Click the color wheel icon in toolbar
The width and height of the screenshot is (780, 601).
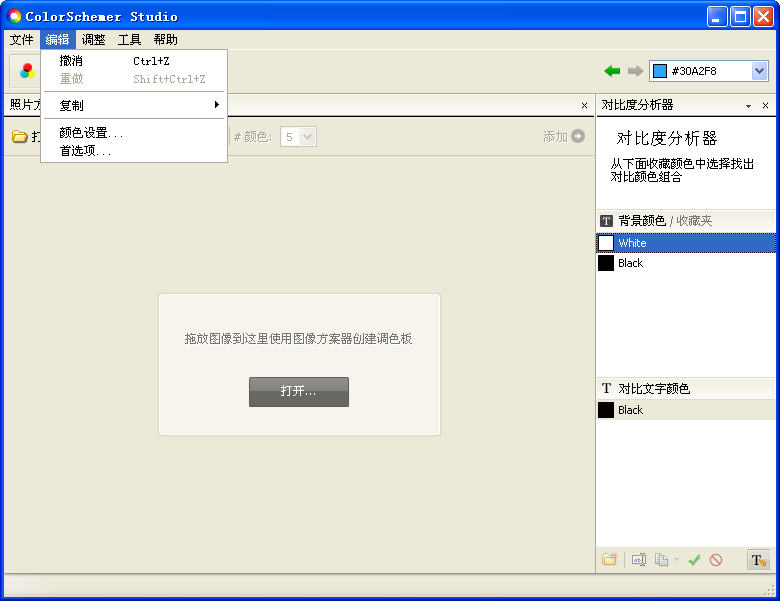point(27,71)
